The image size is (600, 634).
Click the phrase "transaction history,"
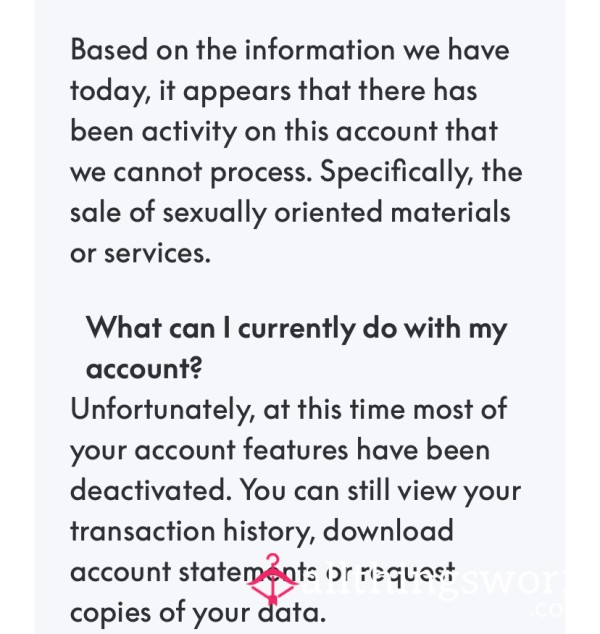coord(192,531)
